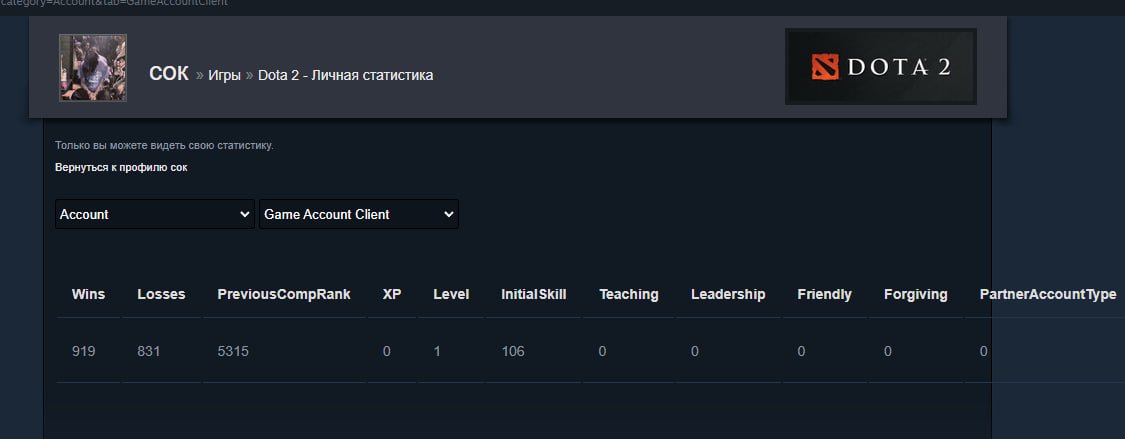Screen dimensions: 1125x439
Task: Select the InitialSkill column header
Action: pyautogui.click(x=534, y=294)
